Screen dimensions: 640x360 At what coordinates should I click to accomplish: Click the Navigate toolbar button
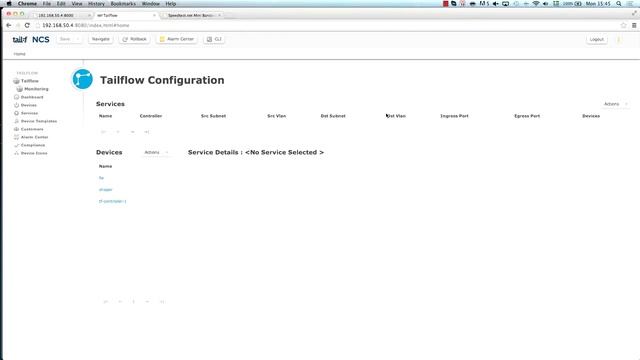click(100, 39)
